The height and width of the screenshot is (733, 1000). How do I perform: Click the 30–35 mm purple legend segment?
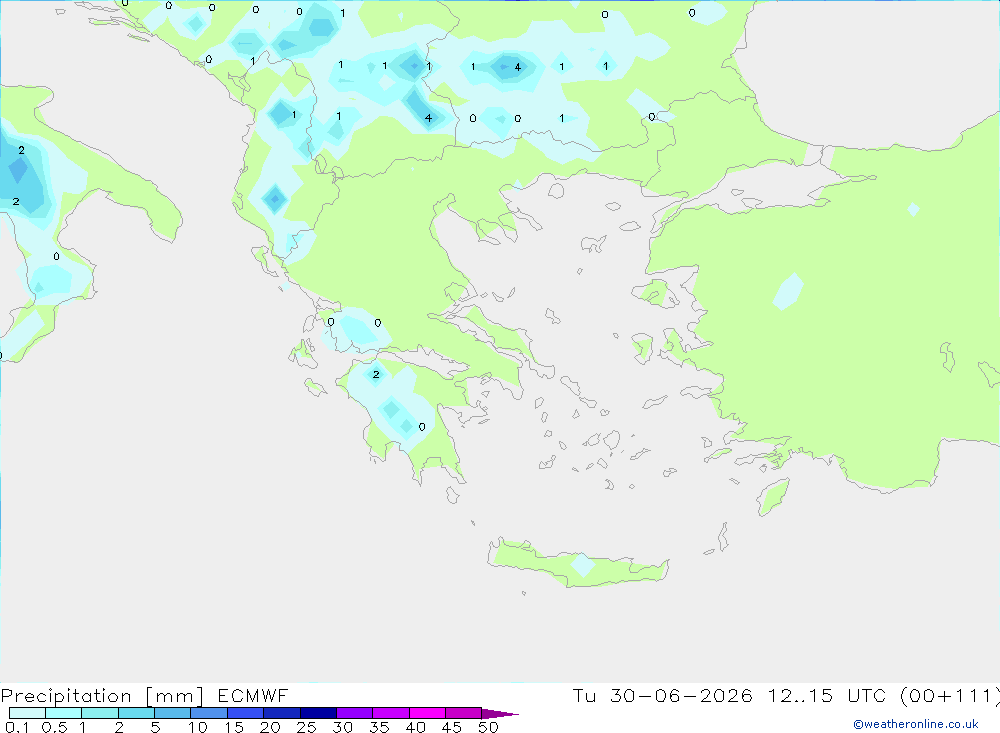(x=354, y=713)
